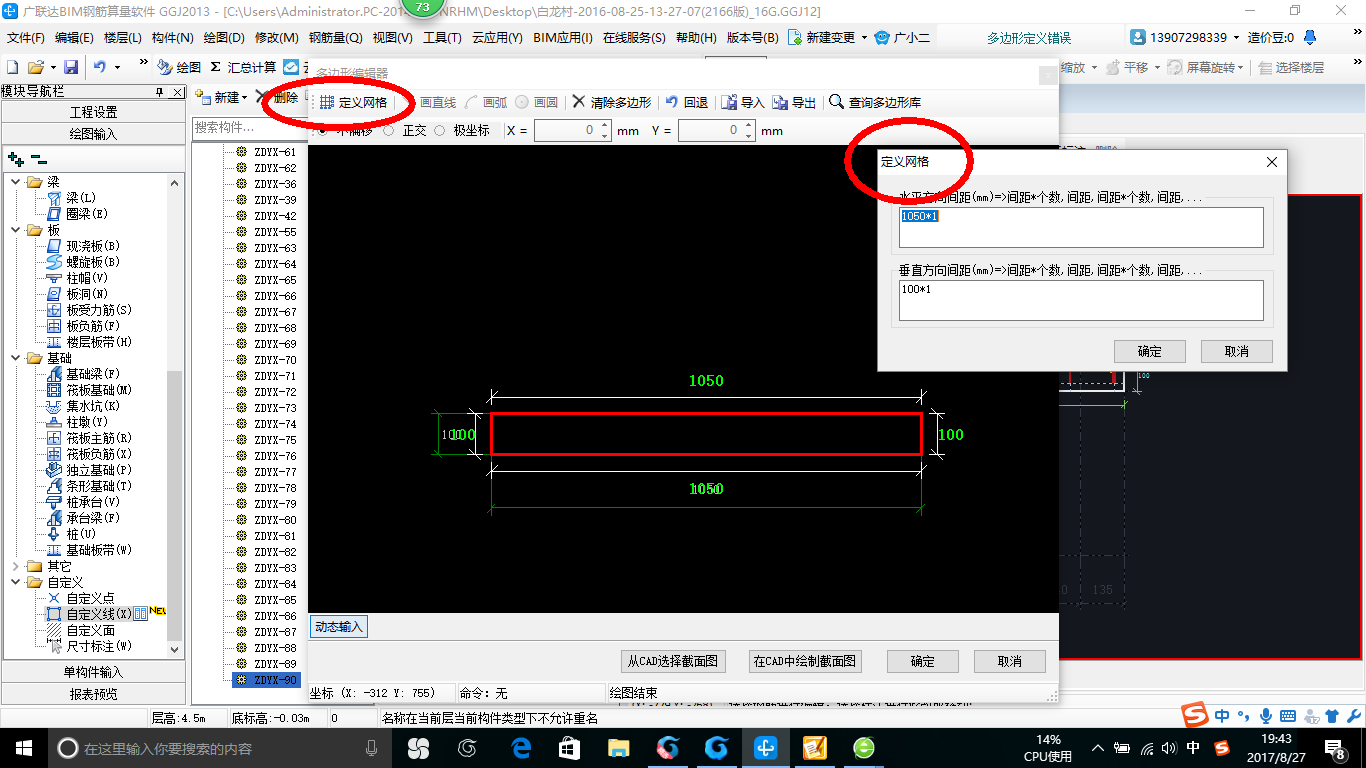Collapse the 基础 folder in tree

coord(16,358)
